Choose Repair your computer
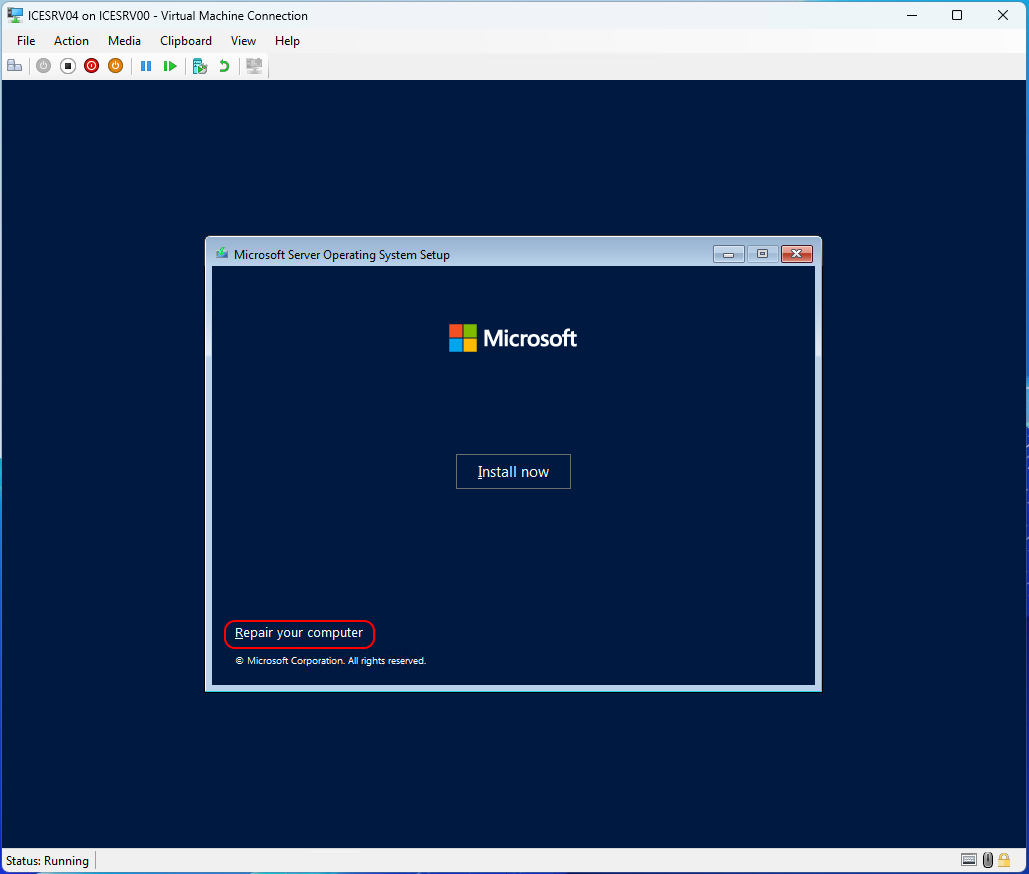Viewport: 1029px width, 874px height. click(299, 633)
